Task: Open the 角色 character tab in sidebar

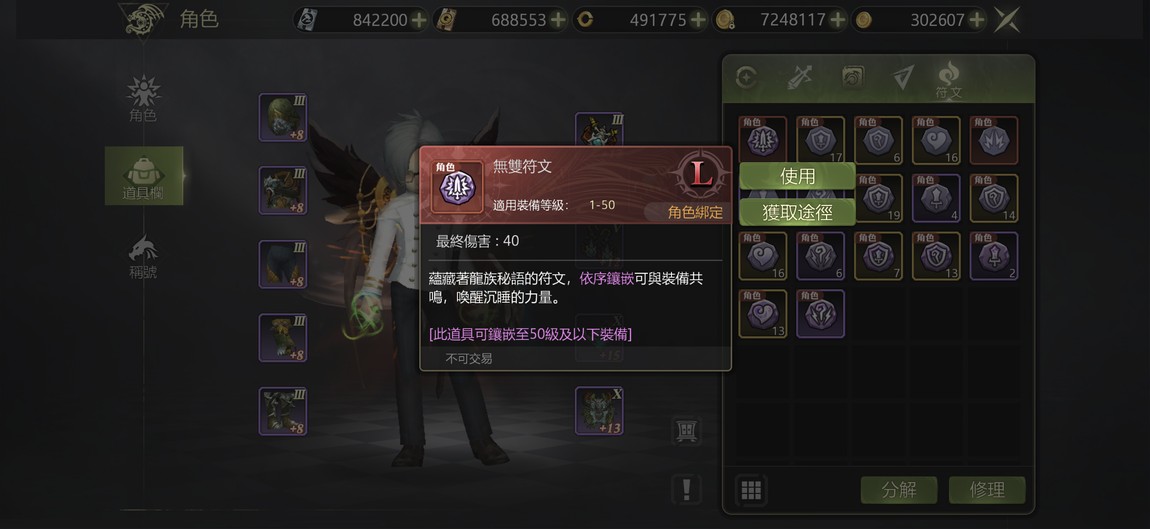Action: pyautogui.click(x=143, y=98)
